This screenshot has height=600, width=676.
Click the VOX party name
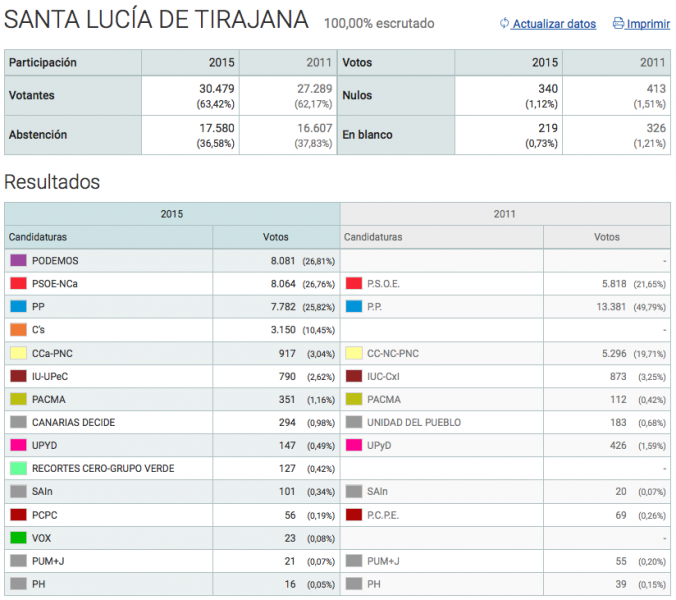[41, 538]
